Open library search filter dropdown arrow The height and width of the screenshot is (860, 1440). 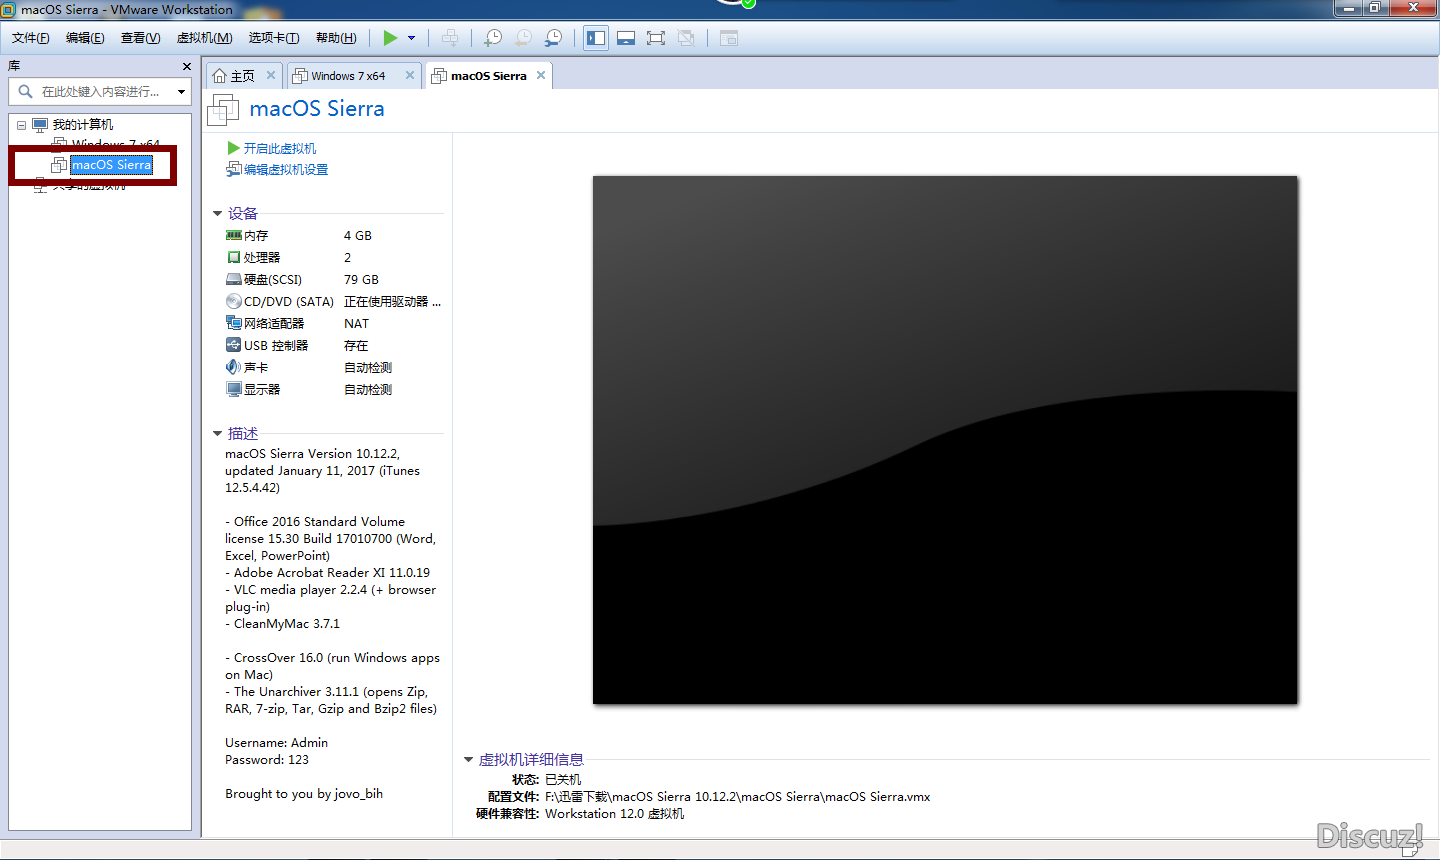pyautogui.click(x=181, y=92)
